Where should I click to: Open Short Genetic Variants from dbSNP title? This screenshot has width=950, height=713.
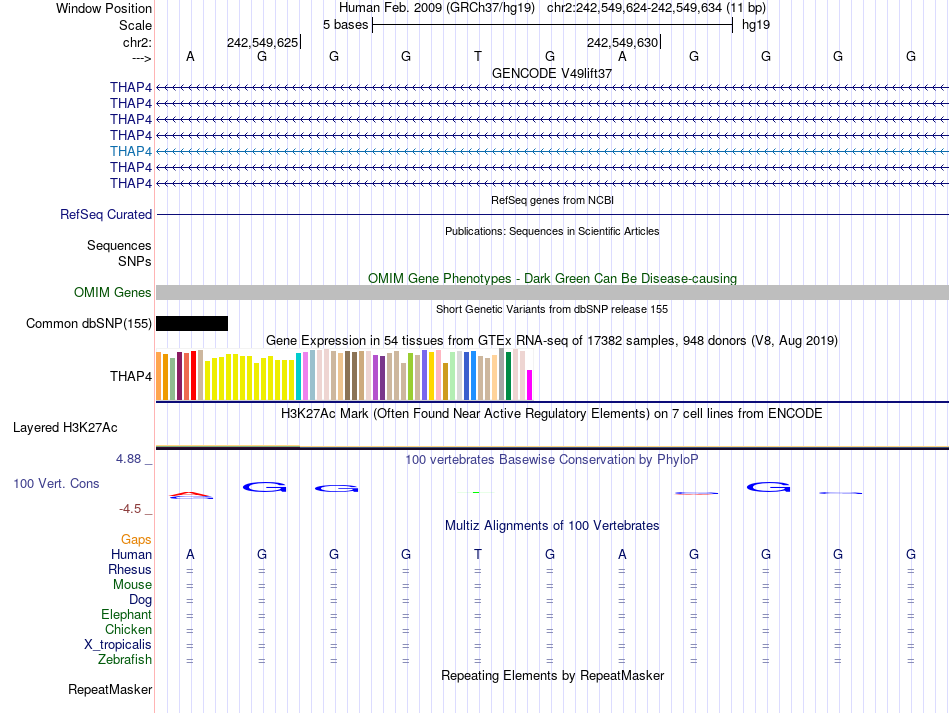point(552,309)
